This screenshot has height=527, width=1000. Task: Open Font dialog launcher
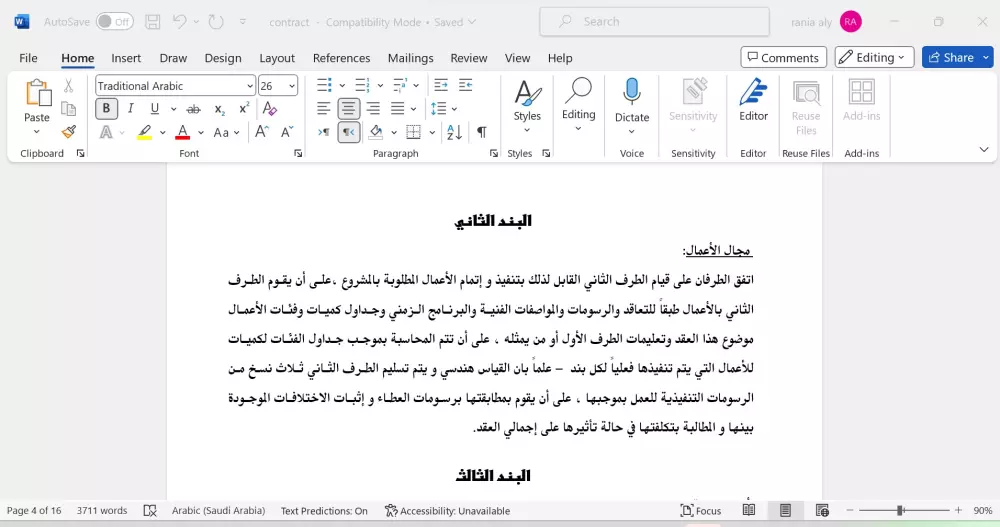[298, 154]
